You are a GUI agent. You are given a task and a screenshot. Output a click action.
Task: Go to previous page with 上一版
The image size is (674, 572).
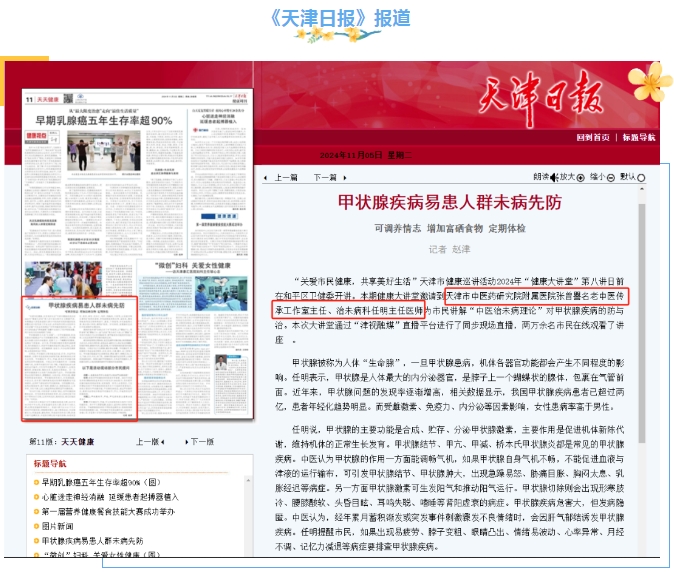(x=148, y=441)
